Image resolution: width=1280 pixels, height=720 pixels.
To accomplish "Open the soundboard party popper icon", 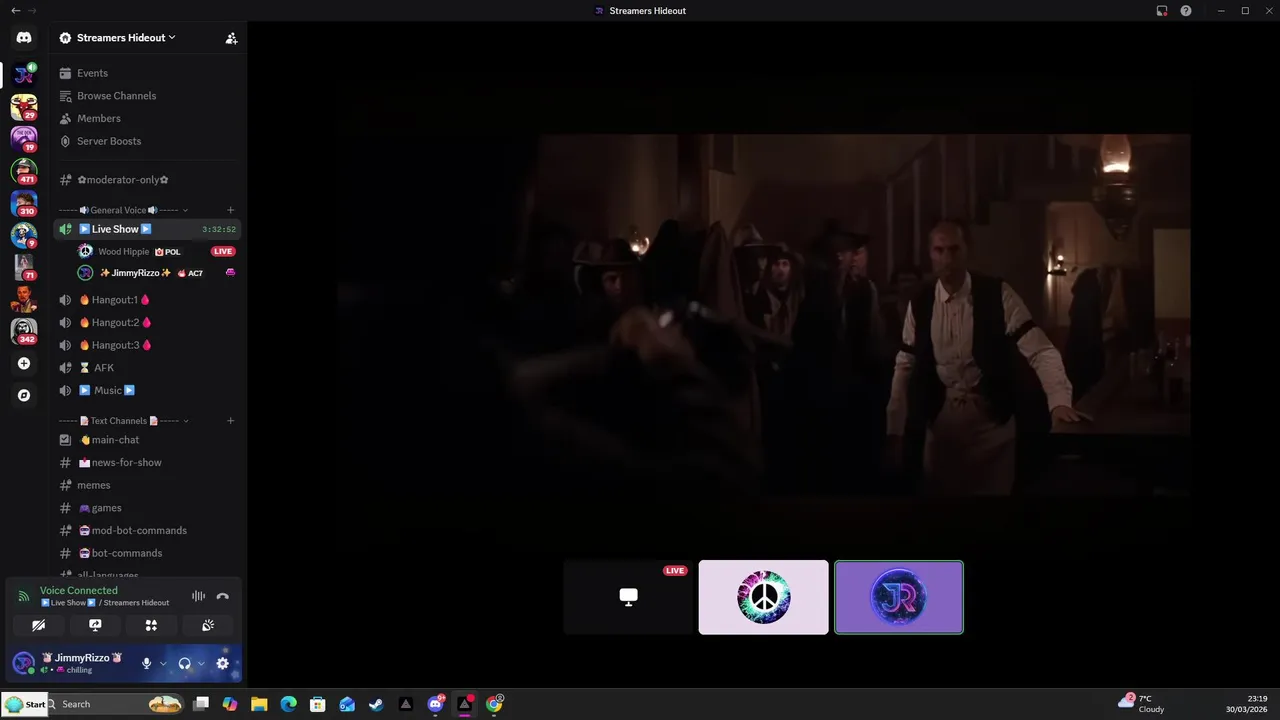I will pyautogui.click(x=208, y=625).
